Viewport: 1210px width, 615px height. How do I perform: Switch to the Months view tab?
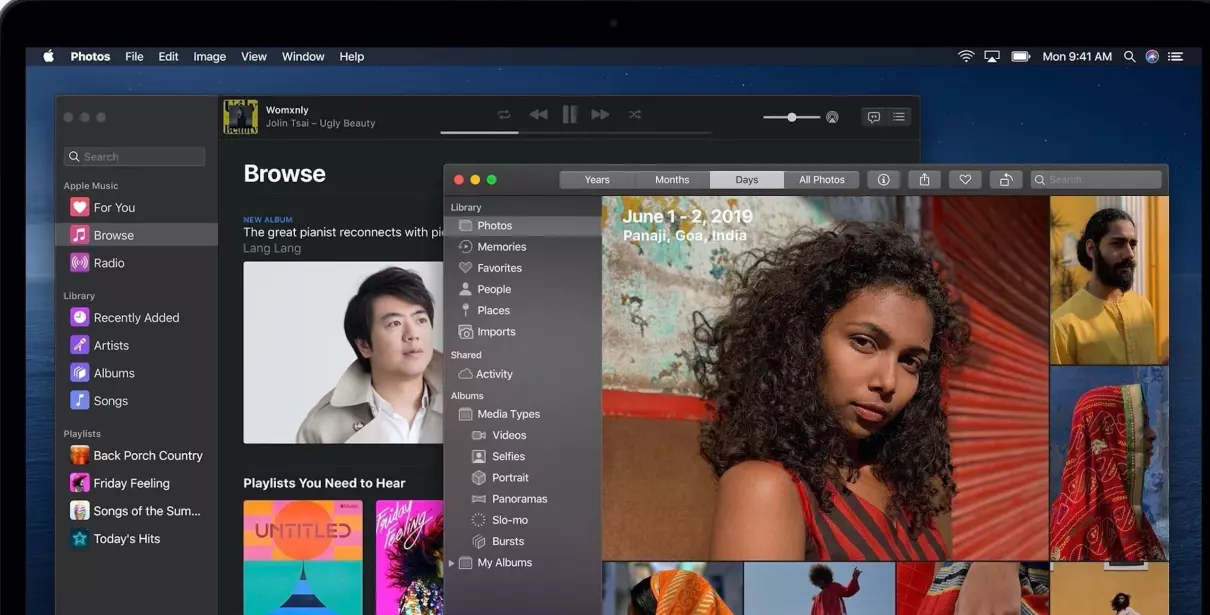click(x=672, y=180)
